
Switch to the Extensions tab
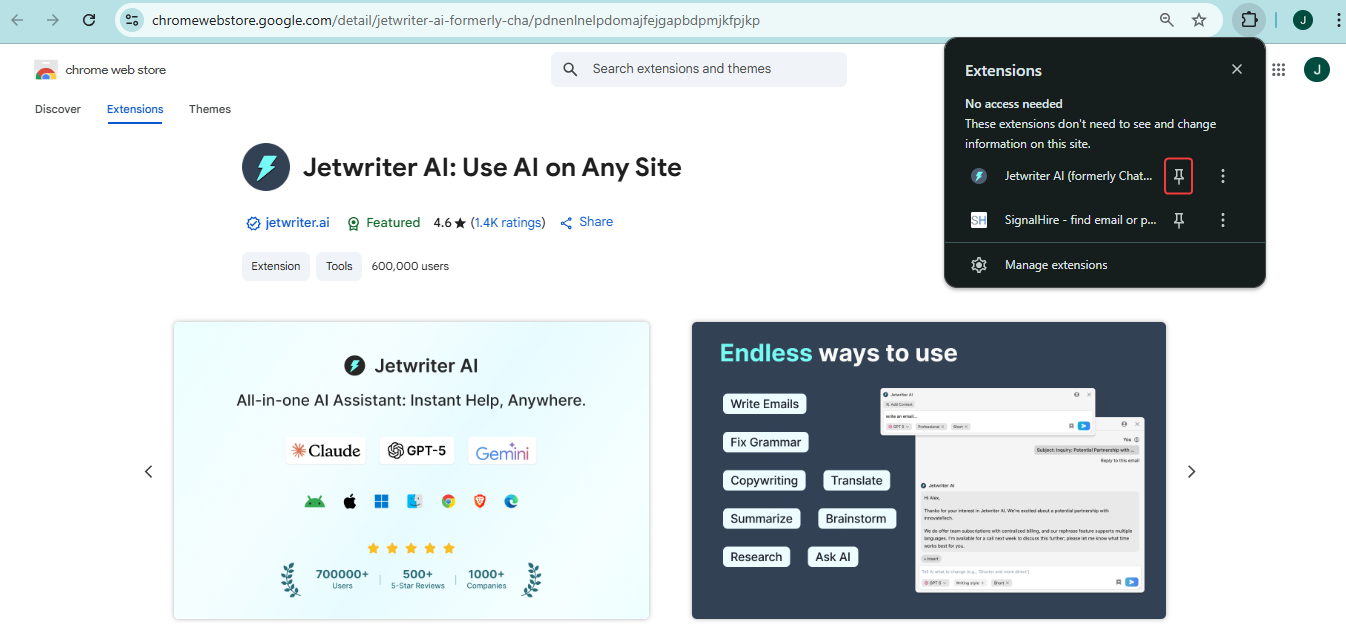coord(135,109)
